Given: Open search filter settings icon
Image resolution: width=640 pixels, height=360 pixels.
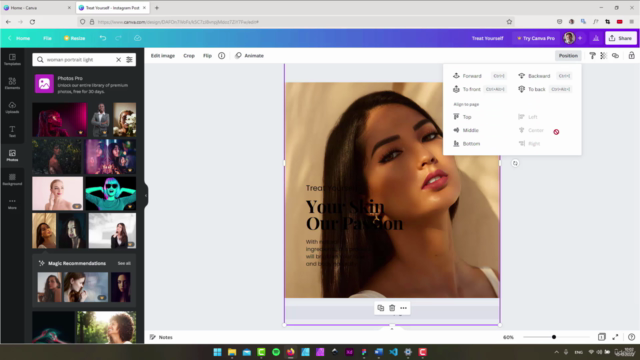Looking at the screenshot, I should 129,60.
